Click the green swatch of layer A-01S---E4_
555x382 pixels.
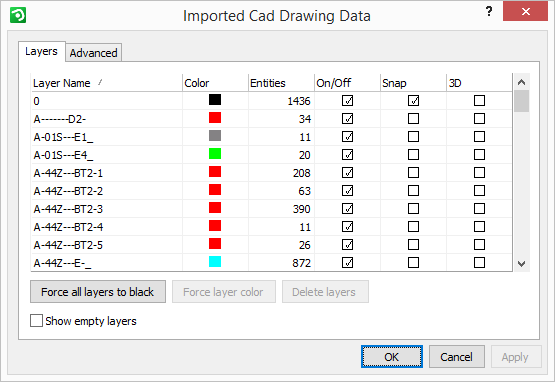click(x=215, y=154)
